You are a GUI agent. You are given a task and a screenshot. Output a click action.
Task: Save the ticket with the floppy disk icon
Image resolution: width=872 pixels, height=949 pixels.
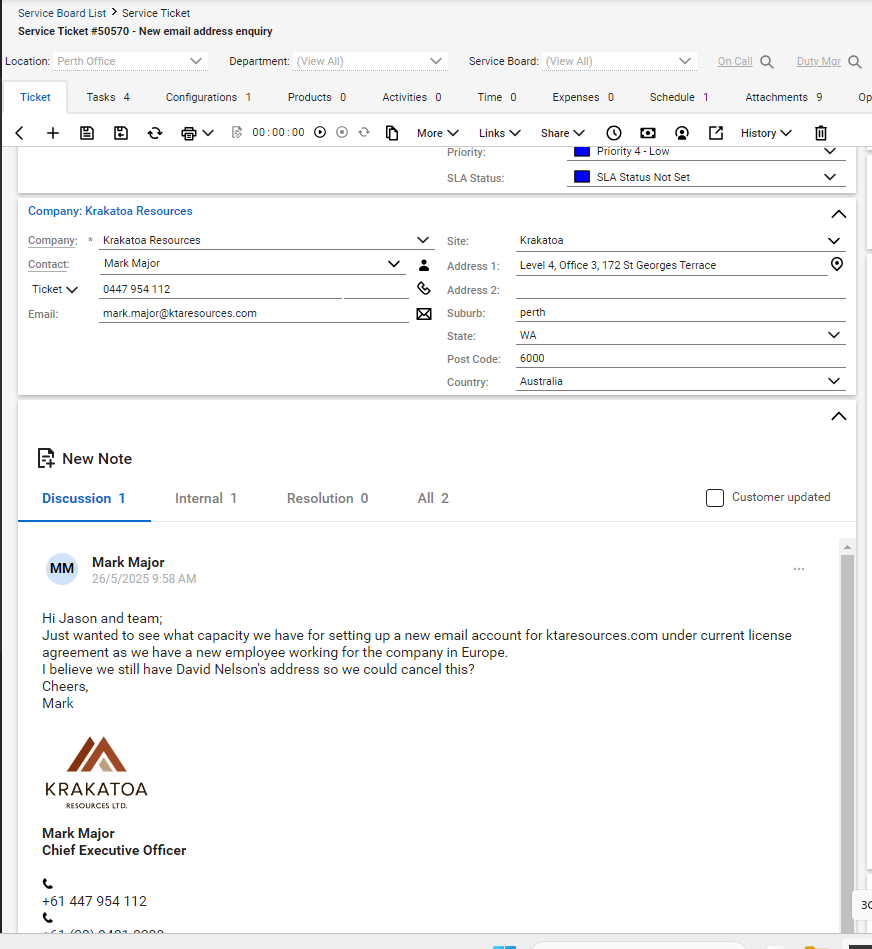click(87, 133)
